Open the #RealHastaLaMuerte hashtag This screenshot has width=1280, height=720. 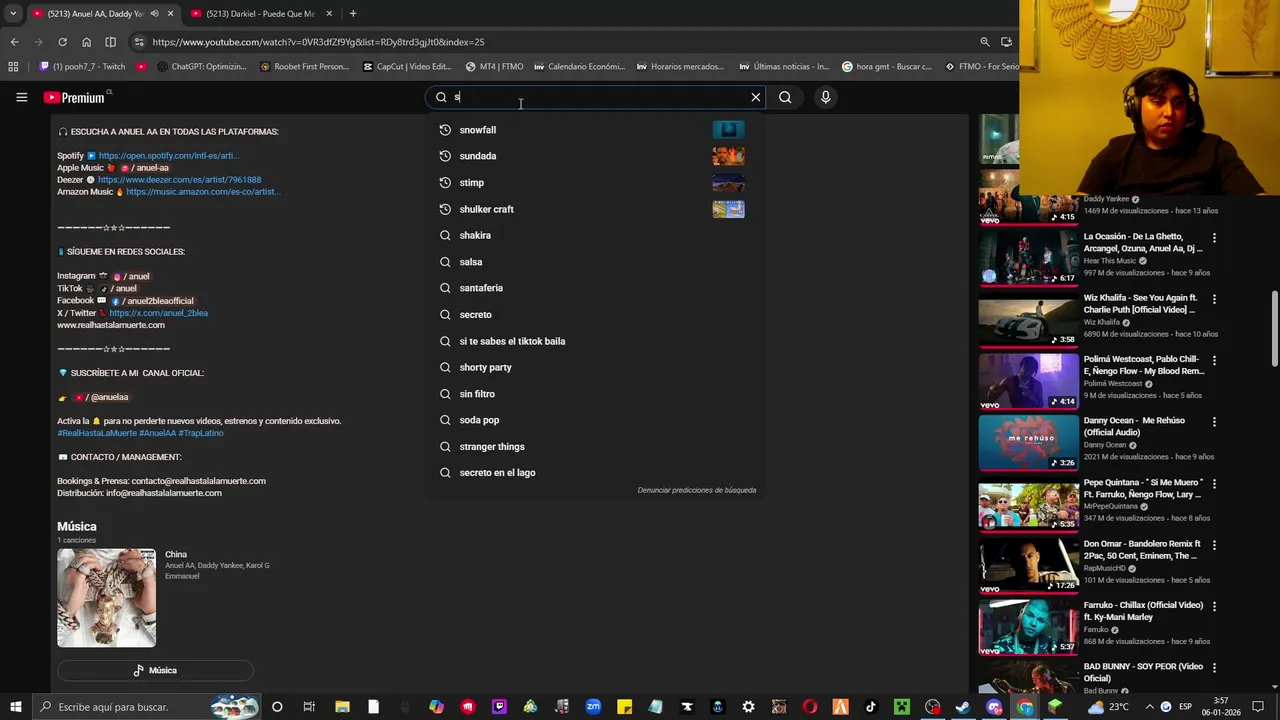(96, 433)
